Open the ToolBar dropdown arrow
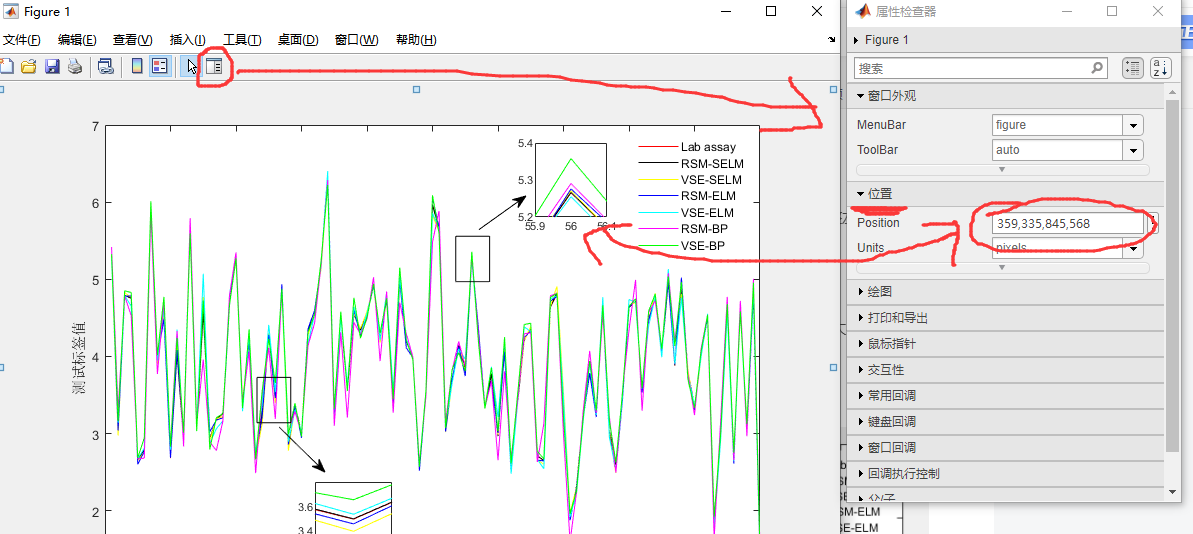Viewport: 1193px width, 534px height. pos(1134,150)
